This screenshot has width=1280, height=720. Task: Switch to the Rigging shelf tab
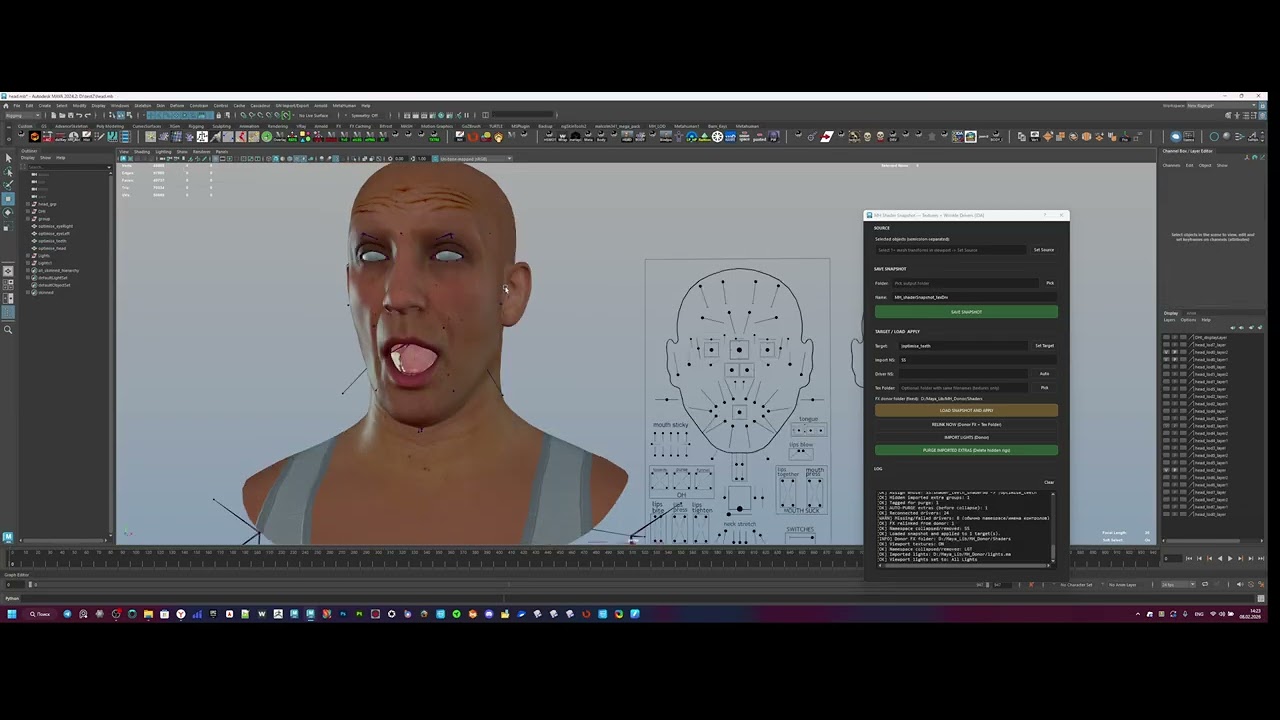pos(196,126)
